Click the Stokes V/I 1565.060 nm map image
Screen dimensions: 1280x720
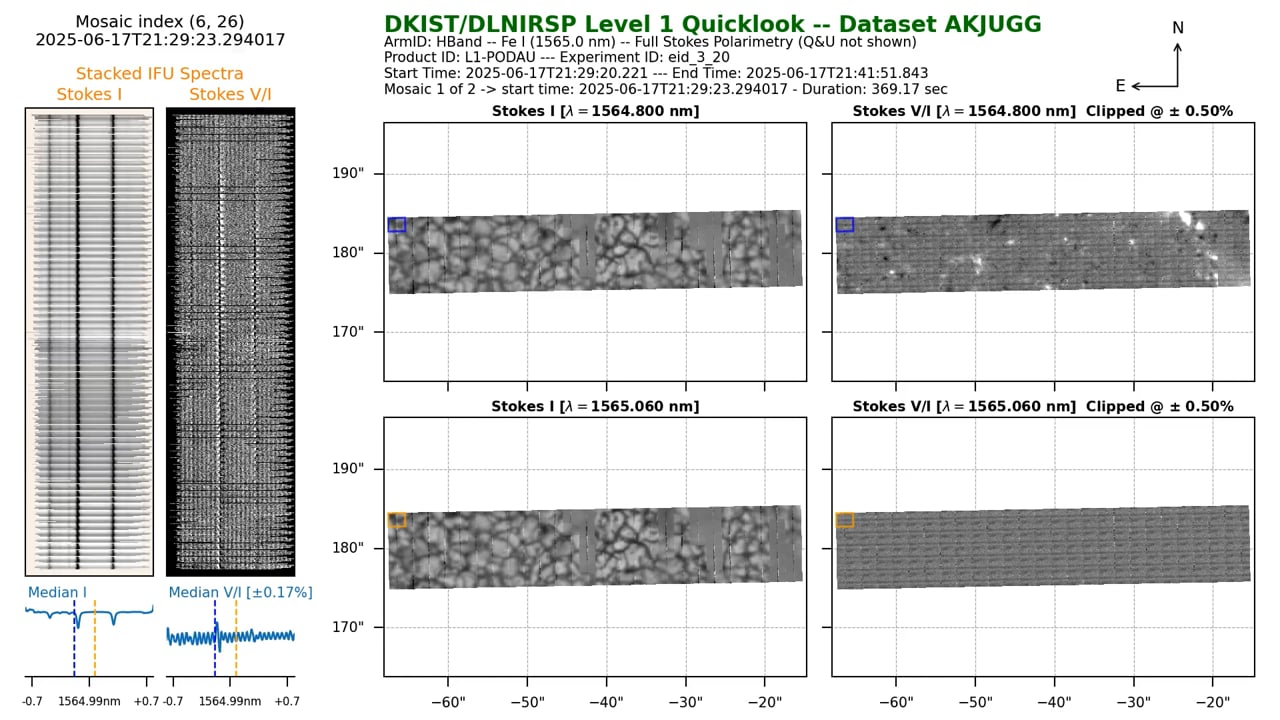coord(1043,547)
